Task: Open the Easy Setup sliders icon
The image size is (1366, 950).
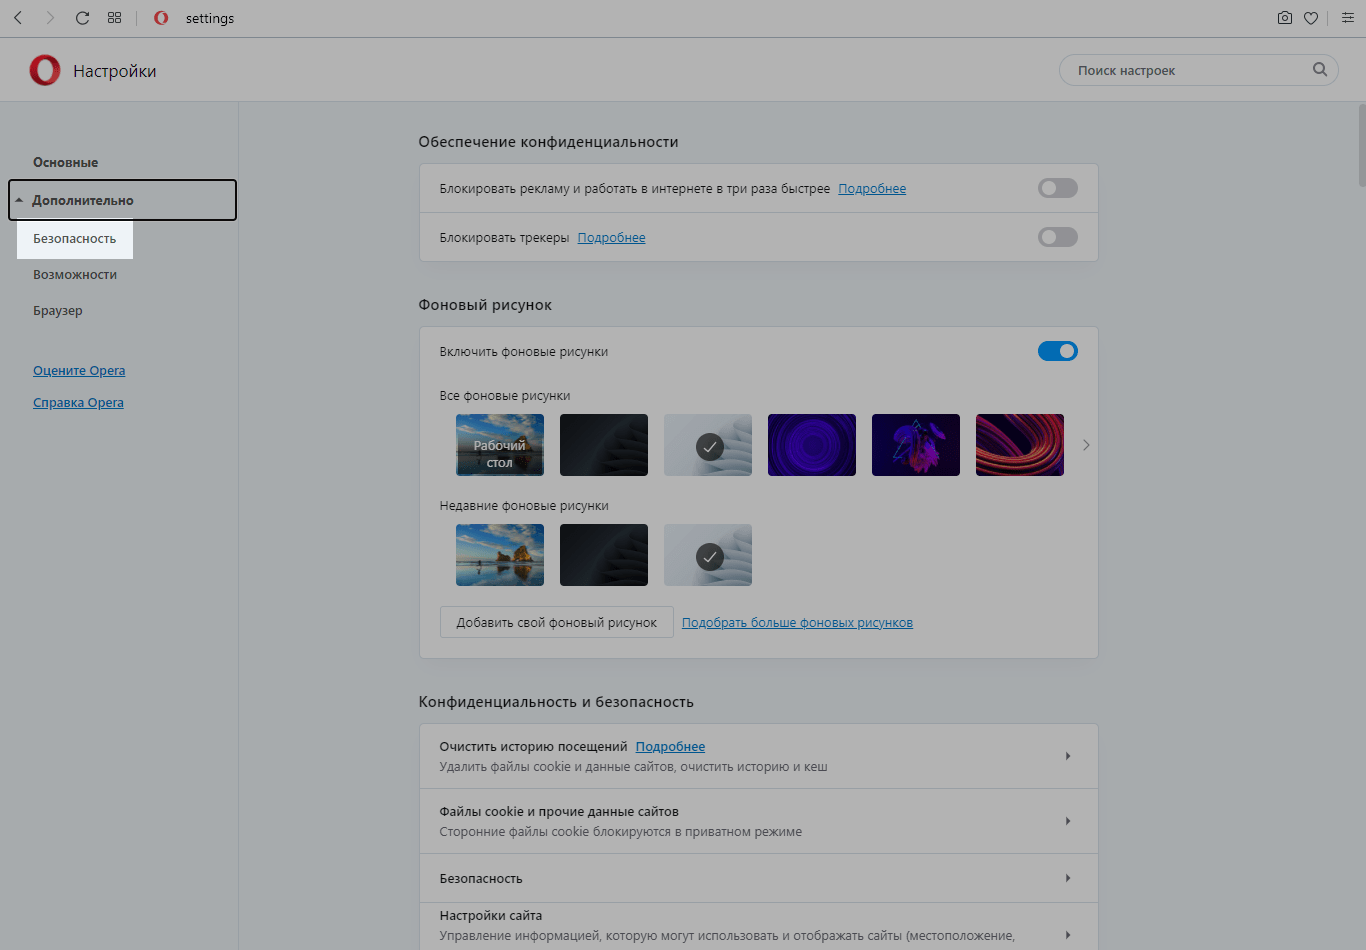Action: coord(1345,18)
